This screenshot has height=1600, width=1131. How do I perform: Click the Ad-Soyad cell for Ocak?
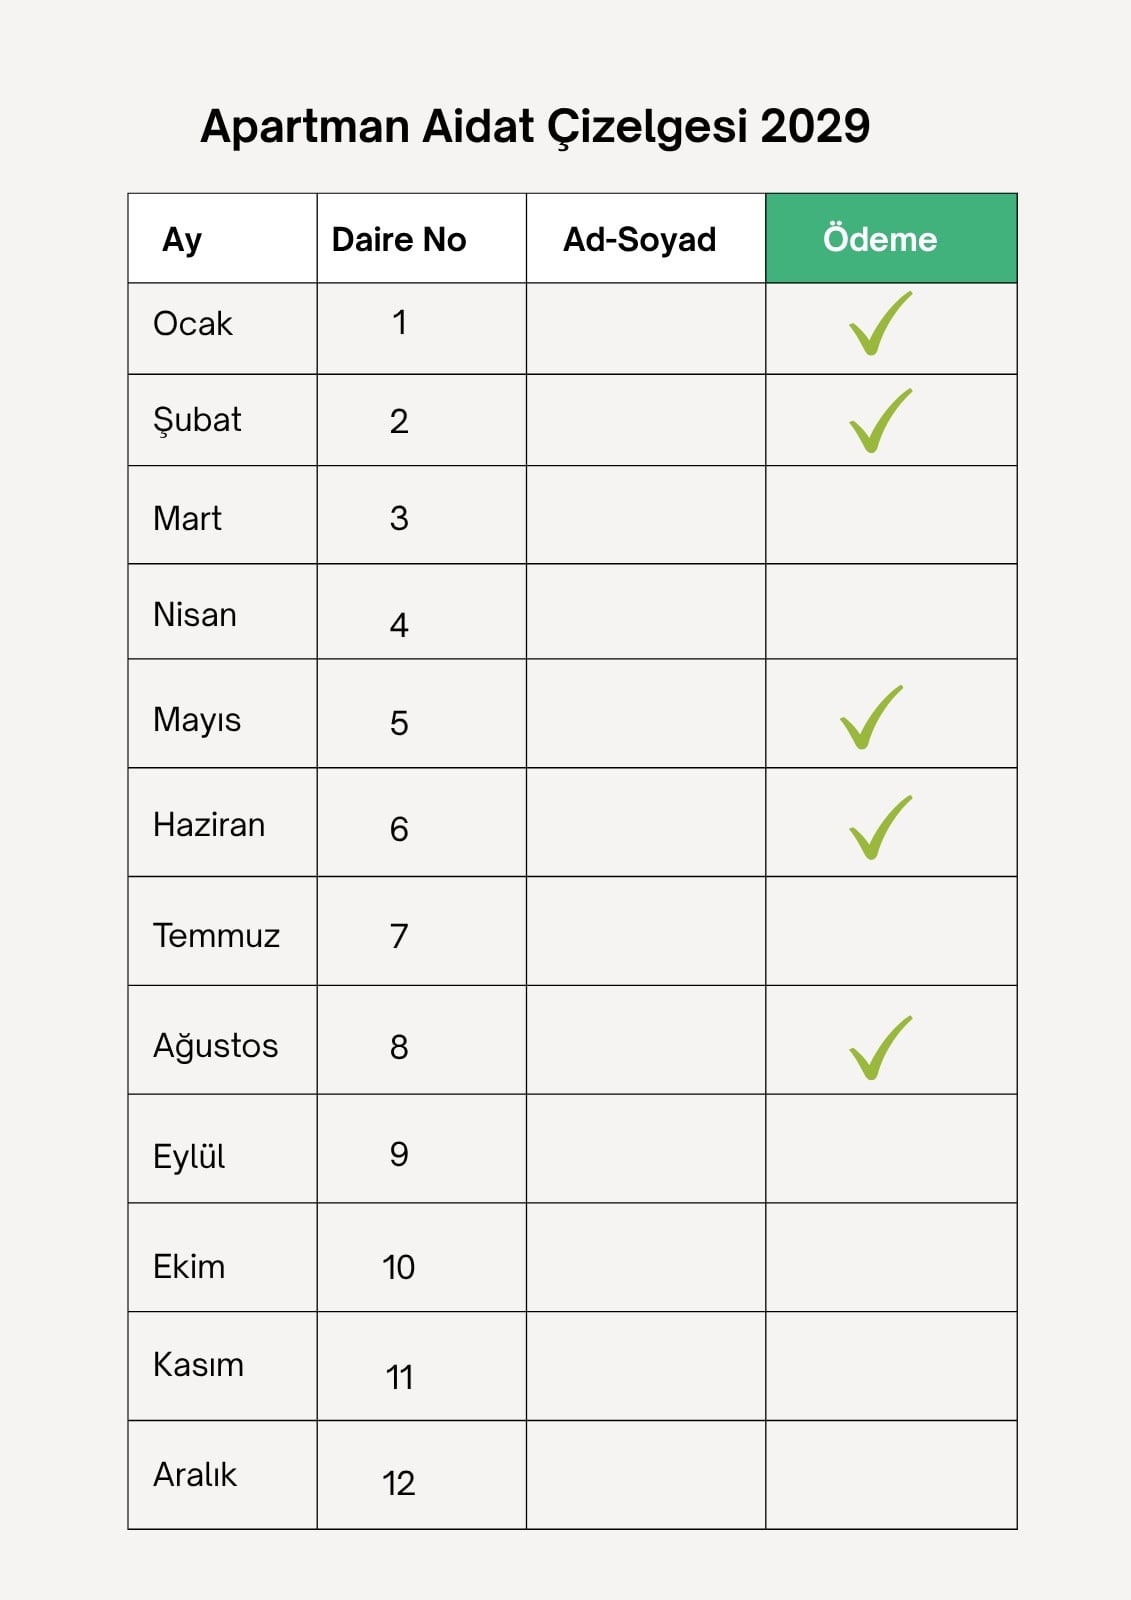tap(646, 329)
